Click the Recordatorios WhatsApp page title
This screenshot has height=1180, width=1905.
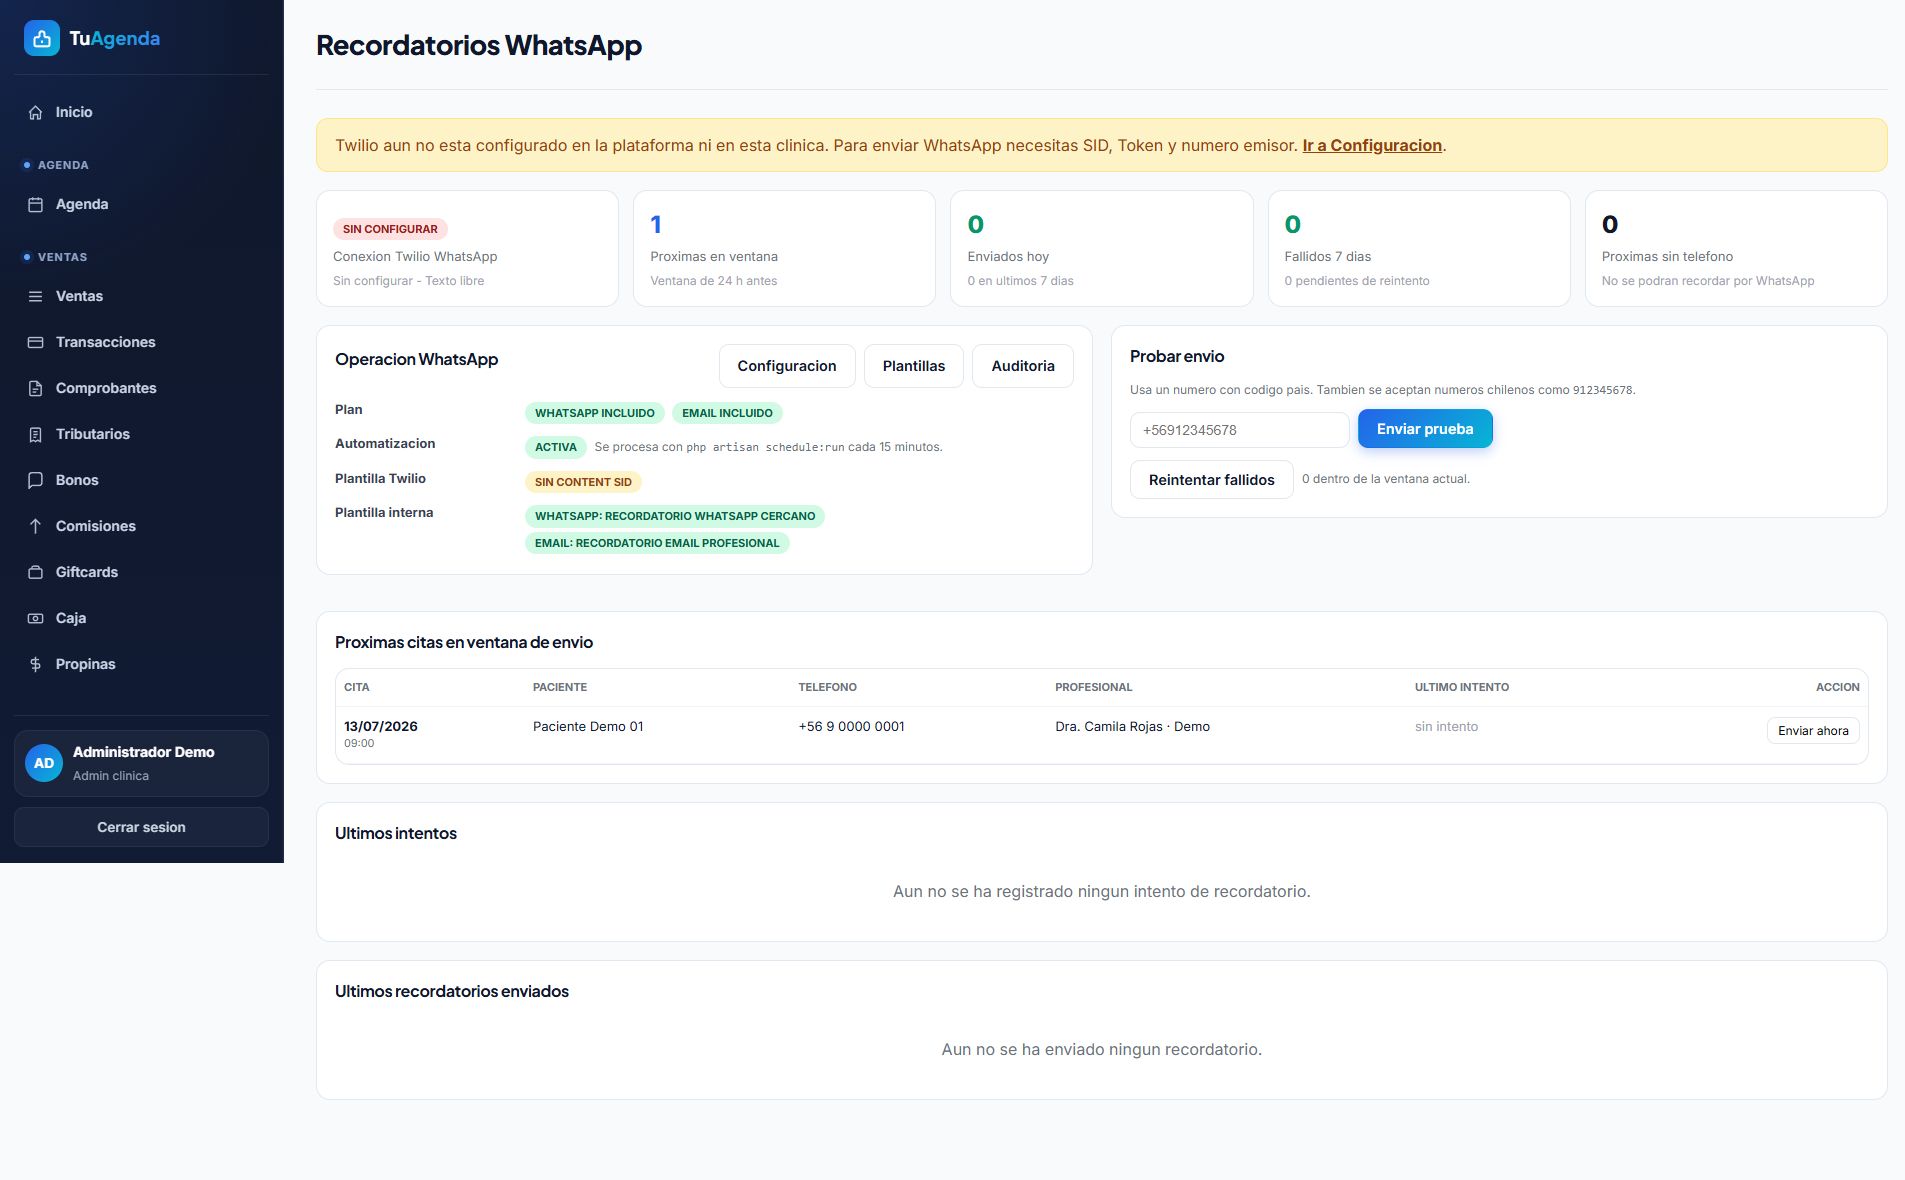pyautogui.click(x=479, y=45)
